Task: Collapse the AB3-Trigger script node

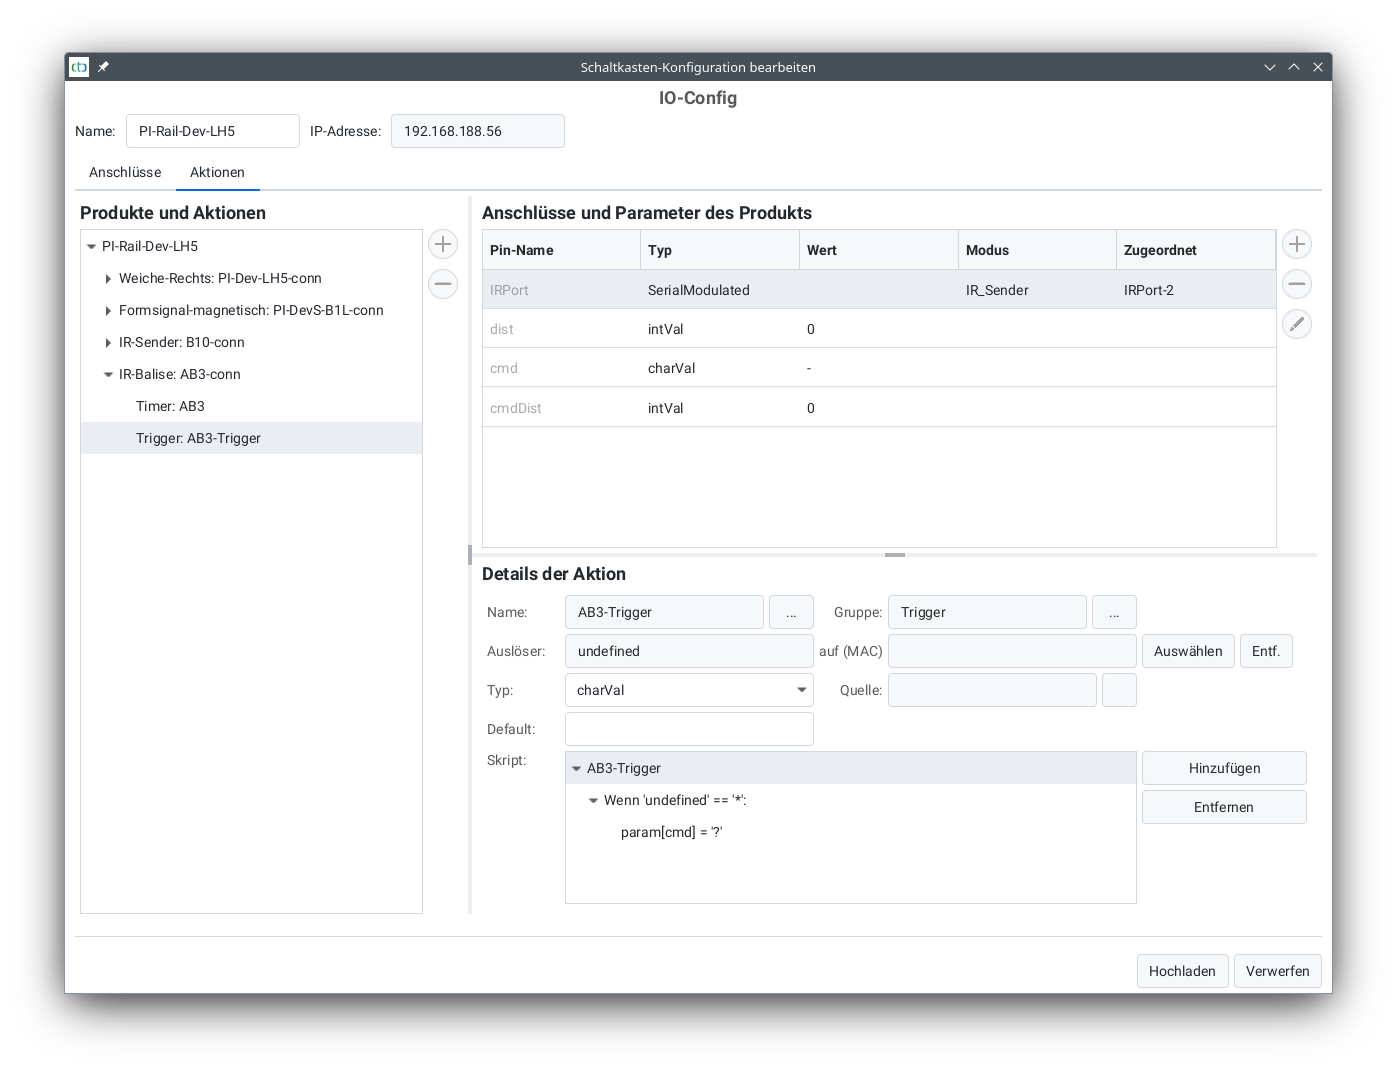Action: (x=576, y=769)
